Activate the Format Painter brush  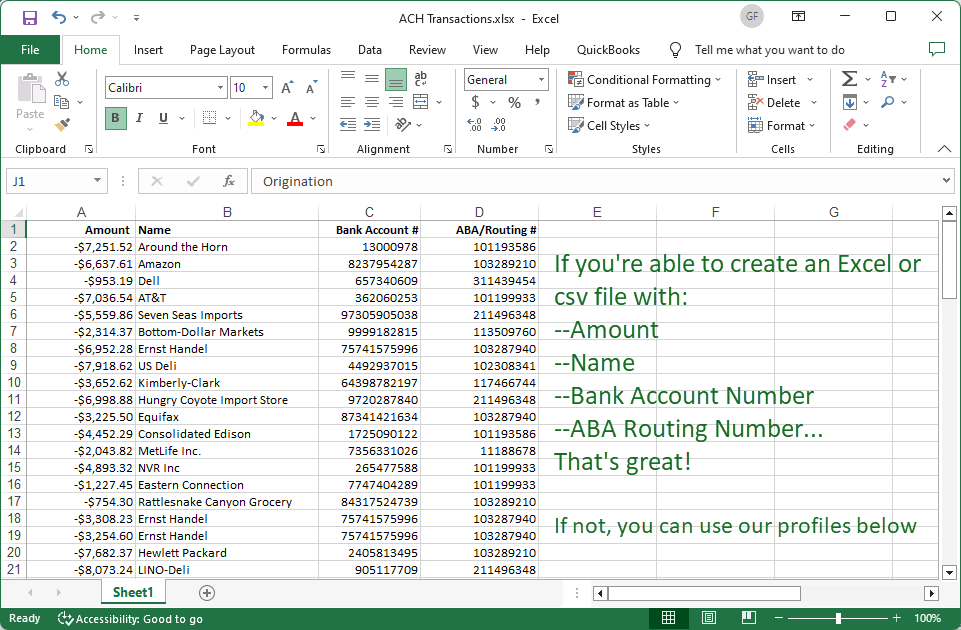(62, 124)
